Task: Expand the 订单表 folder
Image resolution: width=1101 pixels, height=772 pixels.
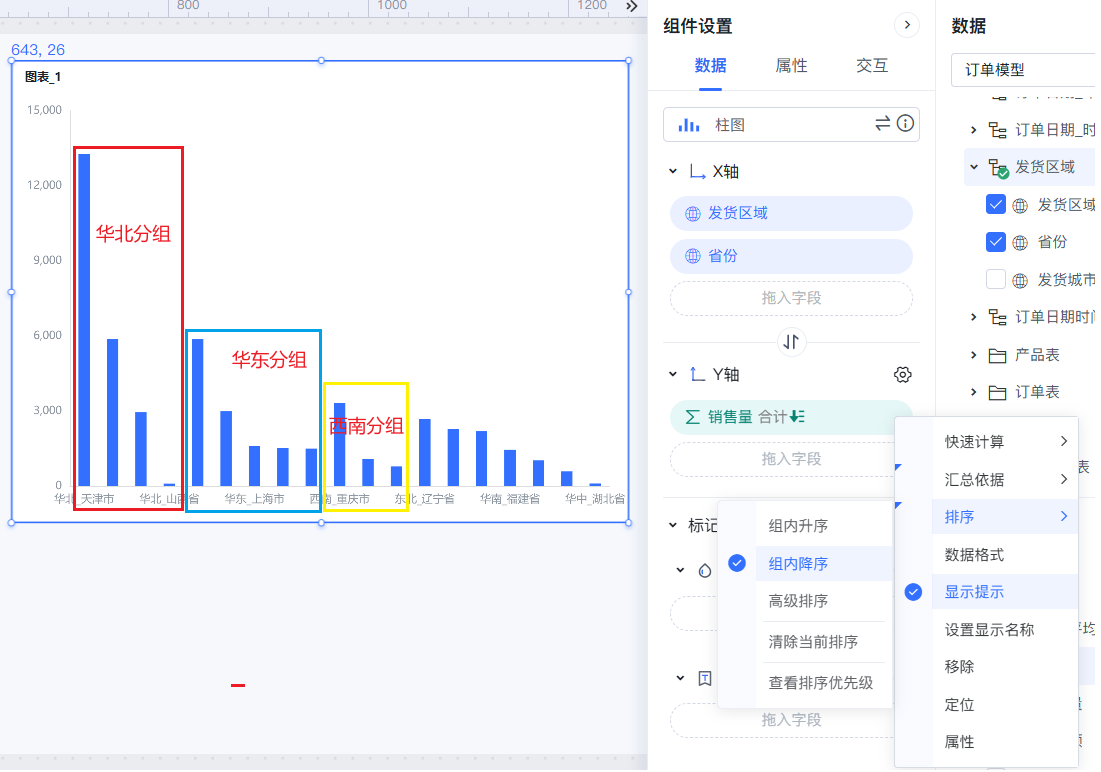Action: [x=973, y=392]
